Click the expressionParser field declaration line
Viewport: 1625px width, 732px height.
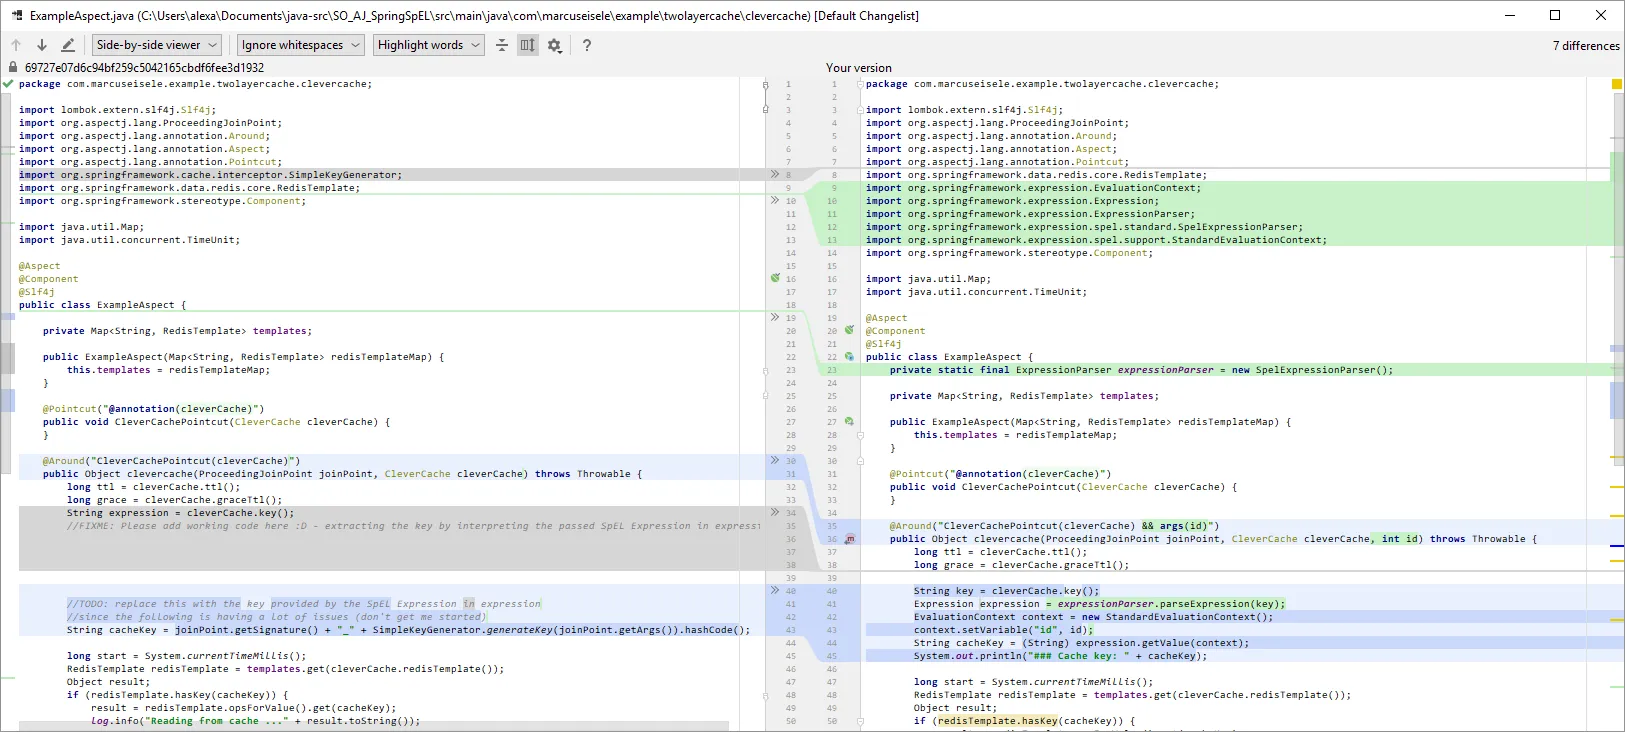pos(1140,370)
